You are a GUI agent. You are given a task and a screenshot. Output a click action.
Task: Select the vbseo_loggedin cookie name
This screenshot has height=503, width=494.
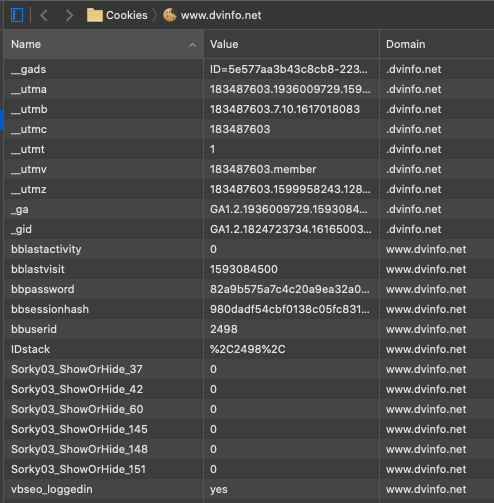52,489
